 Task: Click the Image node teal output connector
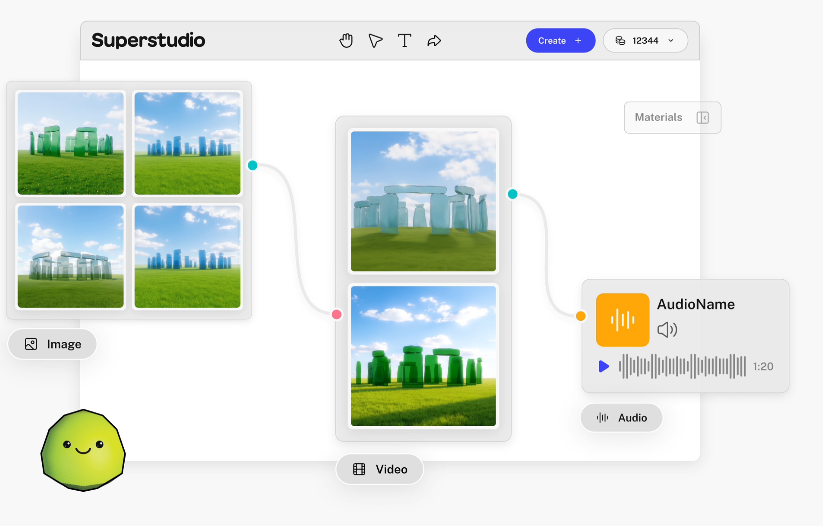click(x=252, y=165)
